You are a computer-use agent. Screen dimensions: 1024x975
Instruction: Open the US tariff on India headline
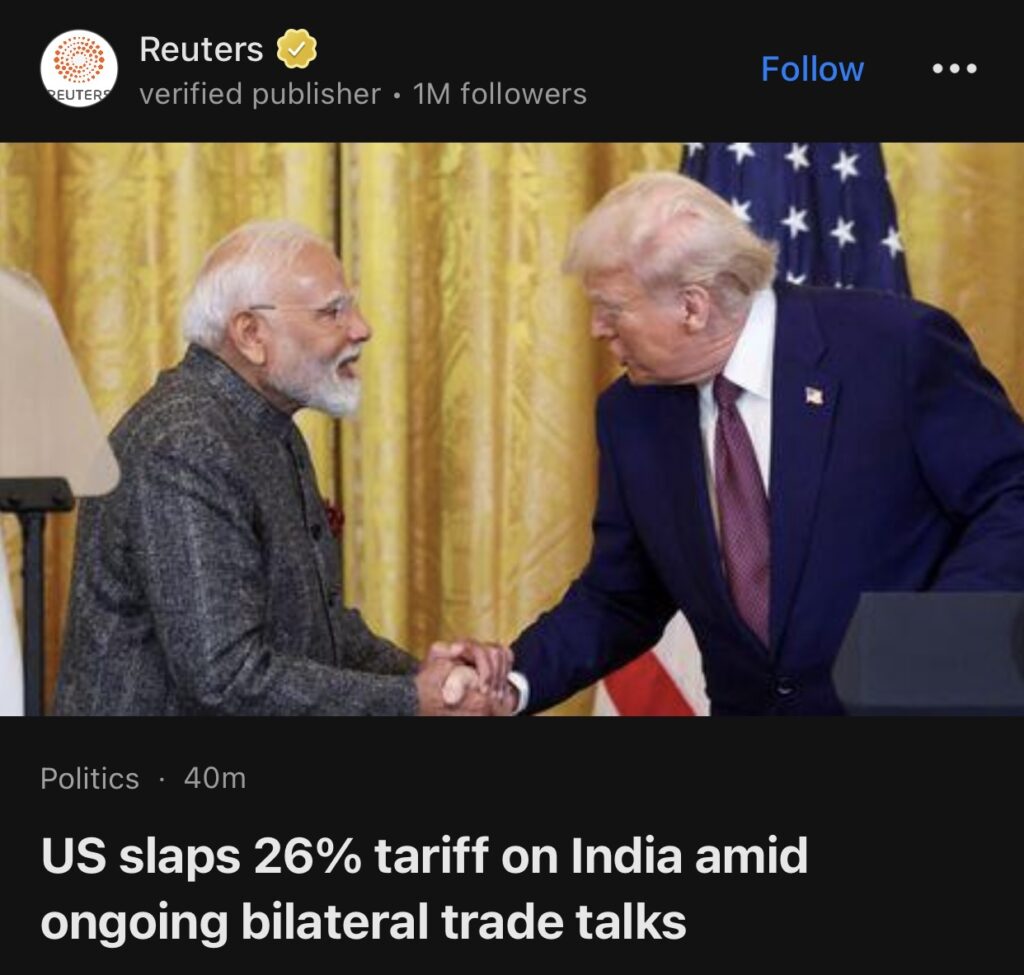click(x=424, y=887)
